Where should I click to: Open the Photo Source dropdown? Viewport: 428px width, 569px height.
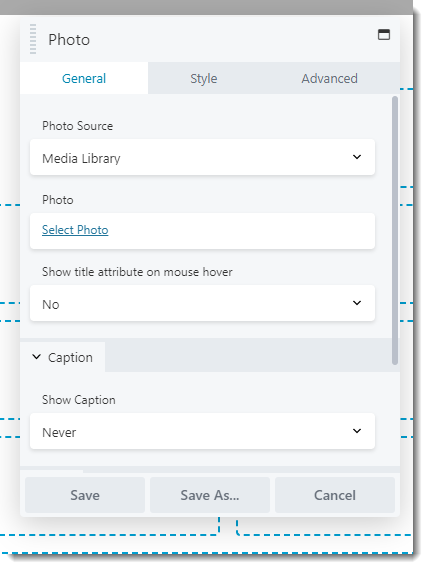(202, 157)
